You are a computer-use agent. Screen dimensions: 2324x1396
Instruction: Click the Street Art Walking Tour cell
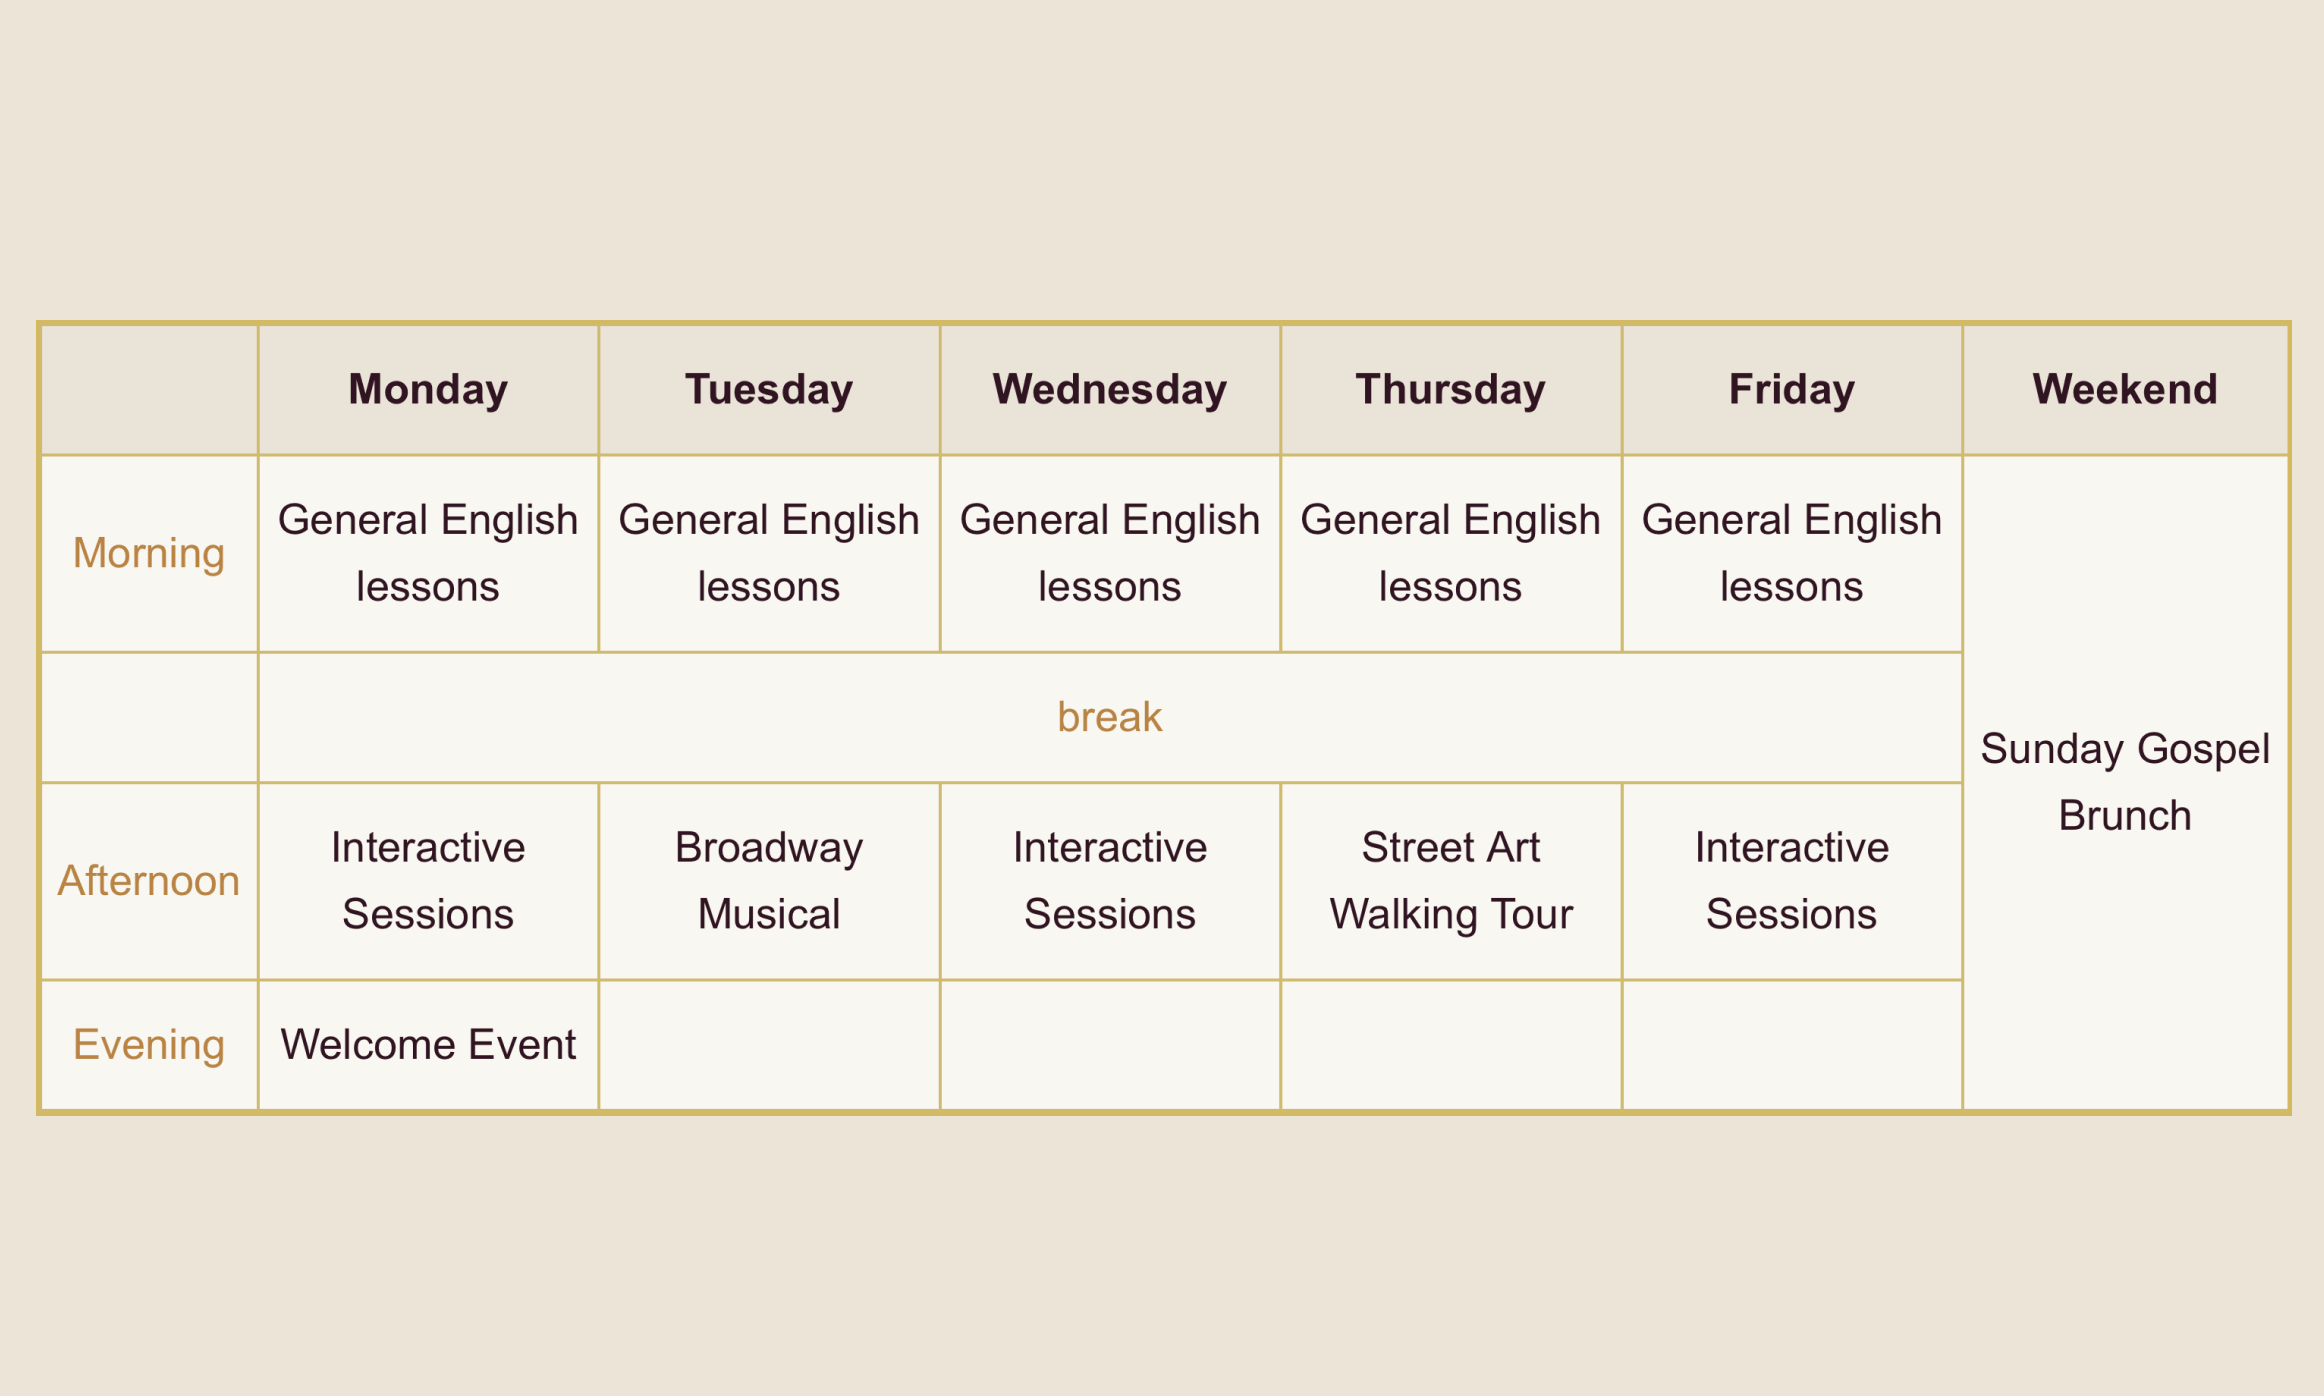coord(1450,881)
